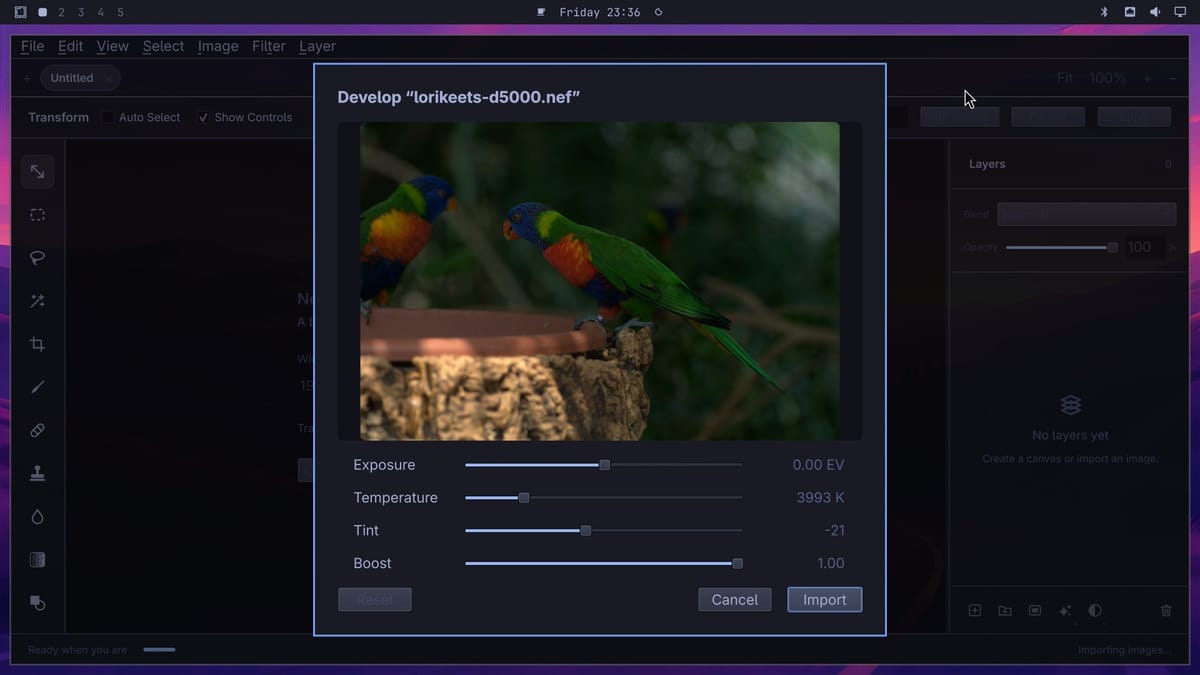Adjust the Exposure slider

coord(604,465)
